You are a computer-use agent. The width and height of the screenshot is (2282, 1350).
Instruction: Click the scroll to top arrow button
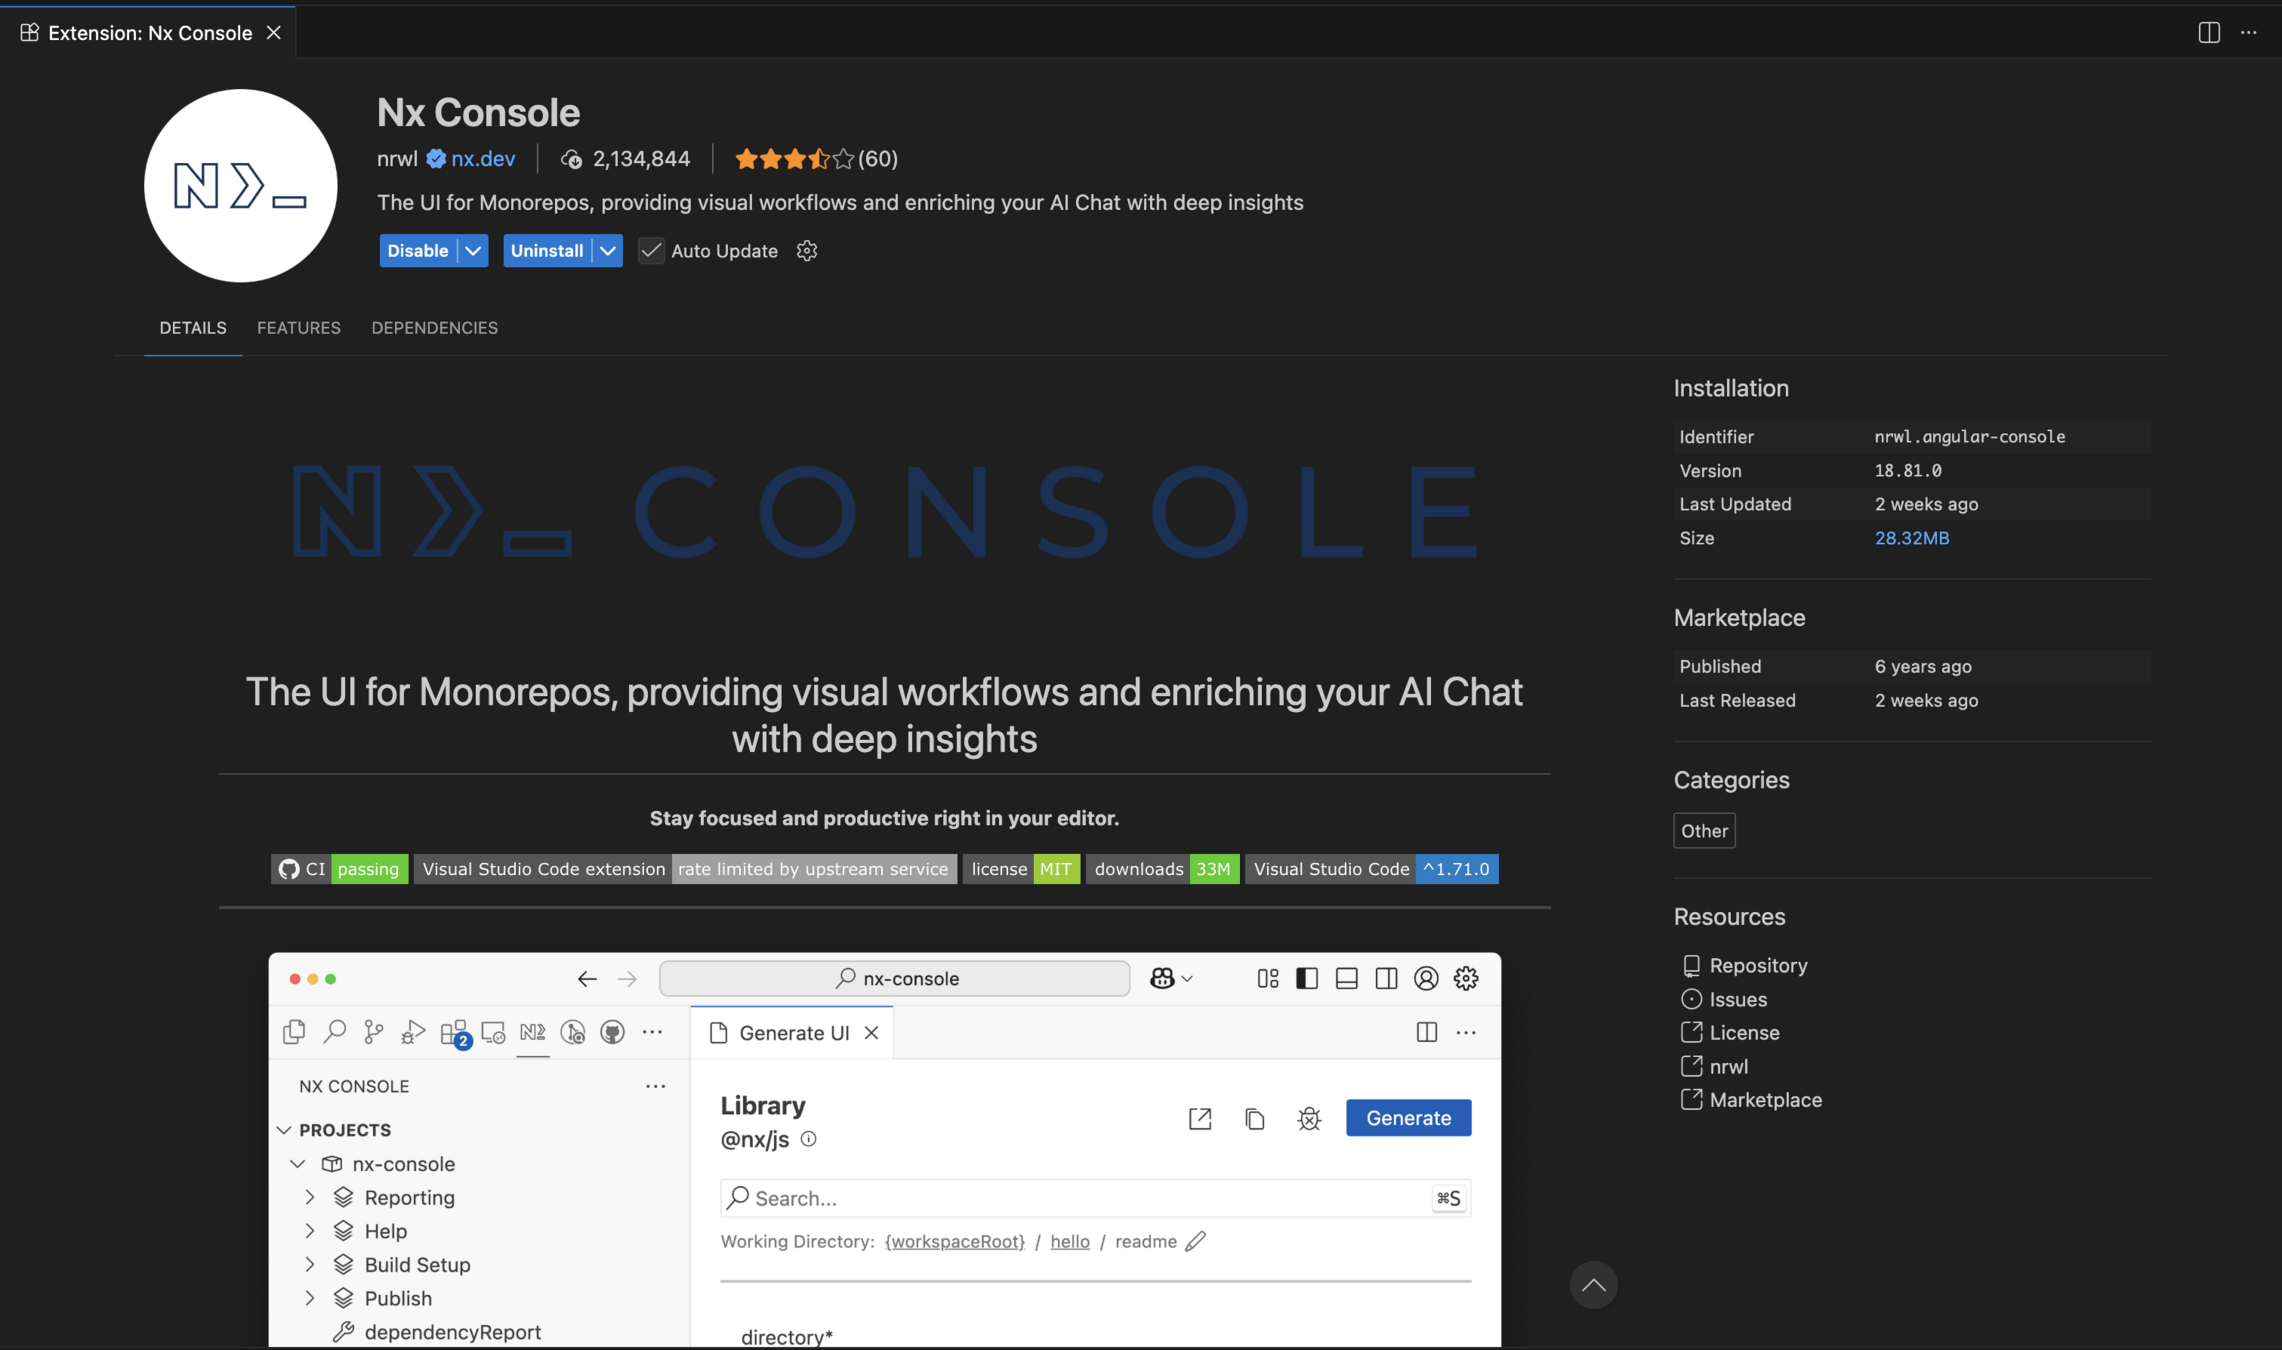[x=1593, y=1285]
